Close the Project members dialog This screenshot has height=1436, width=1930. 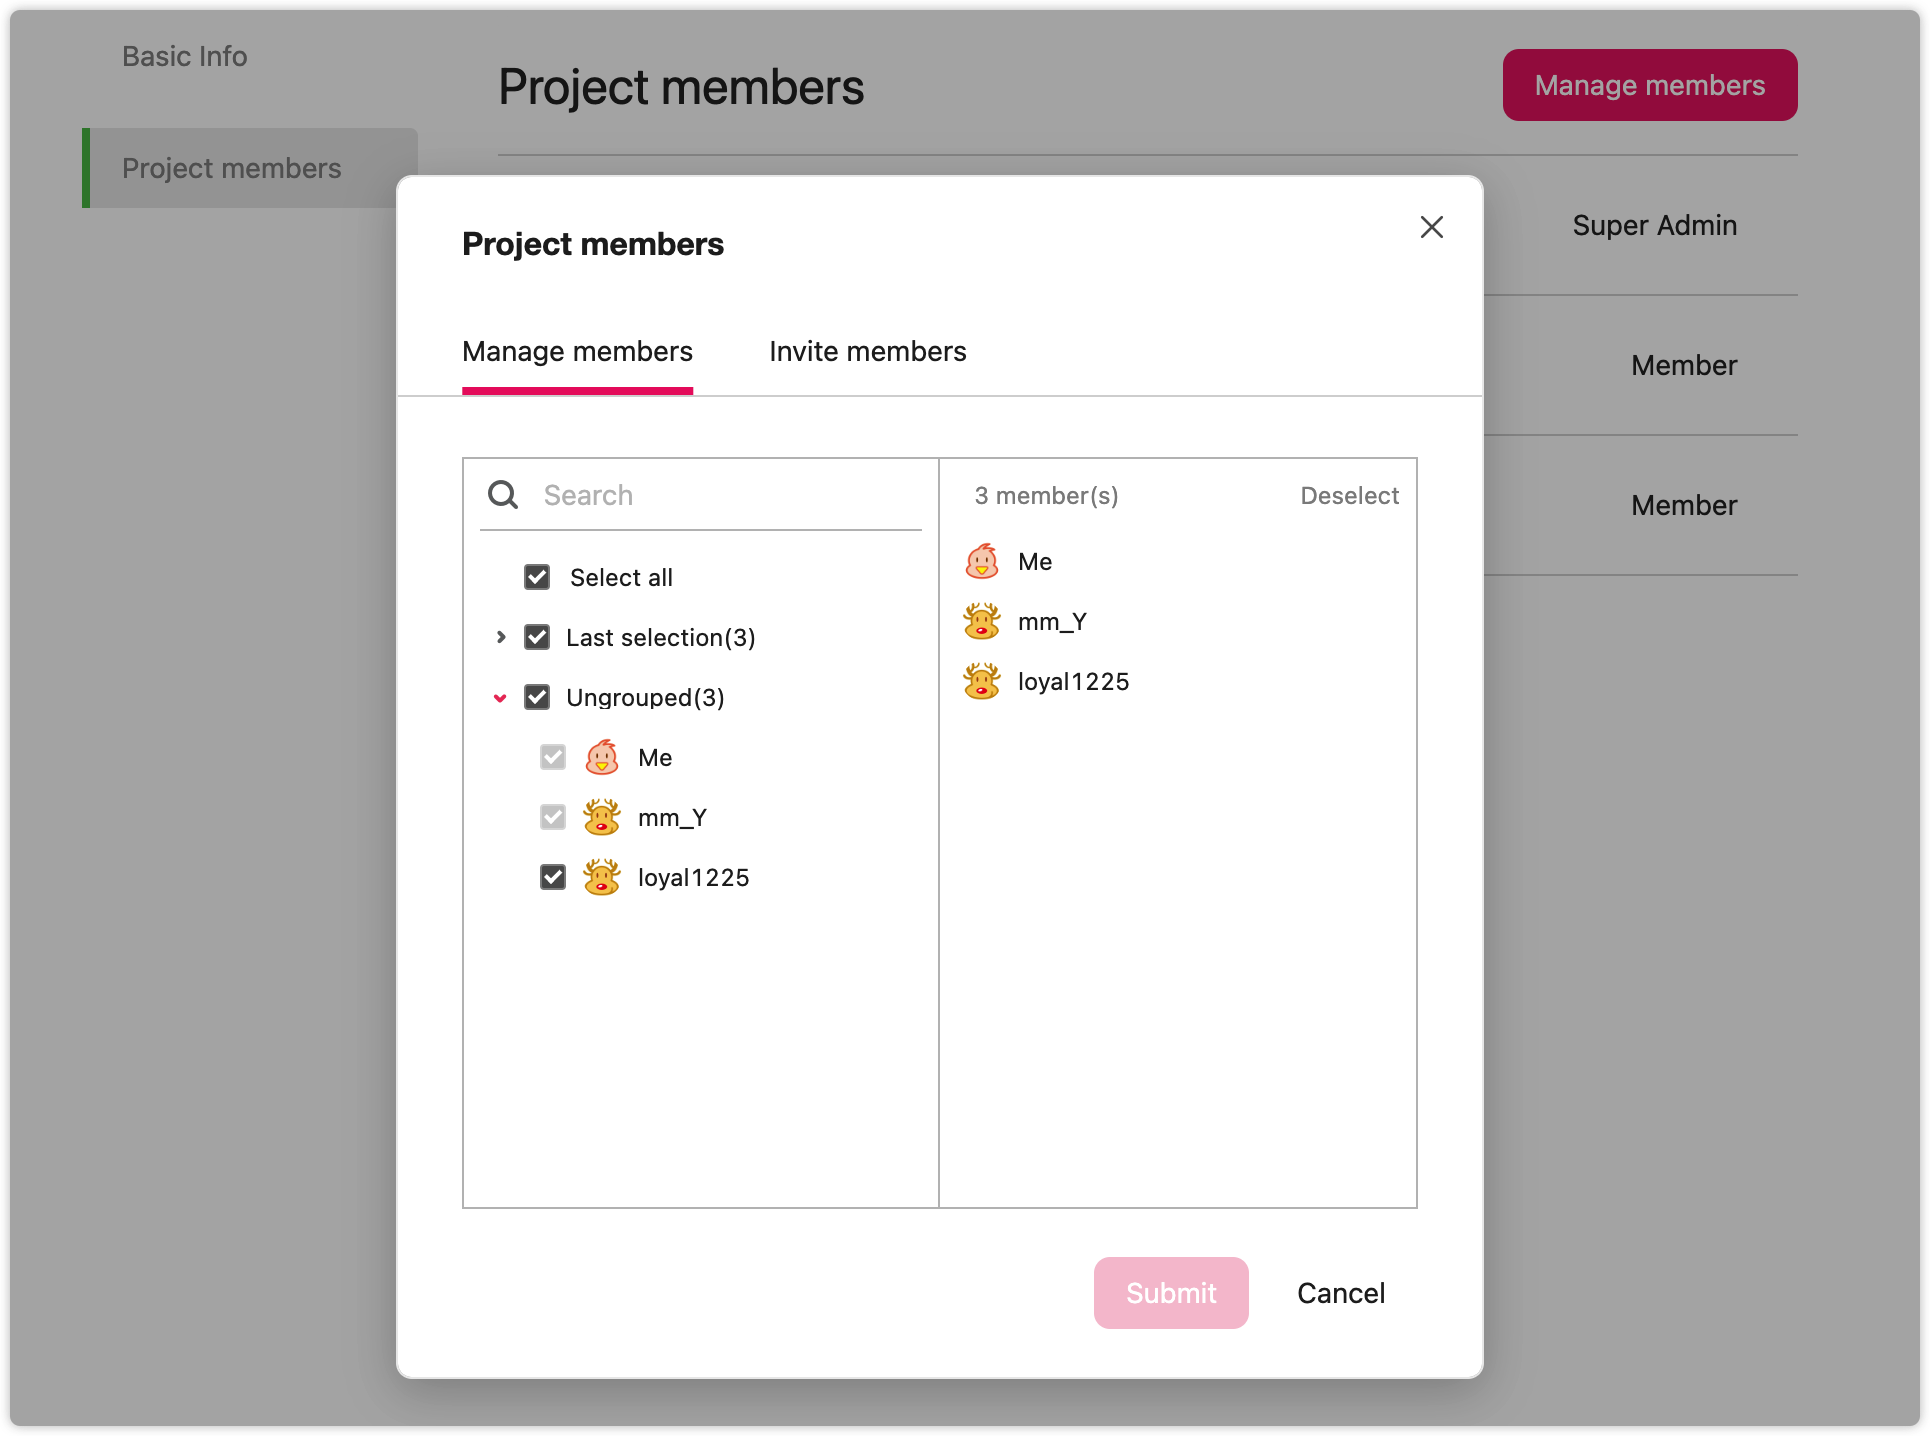click(1431, 227)
